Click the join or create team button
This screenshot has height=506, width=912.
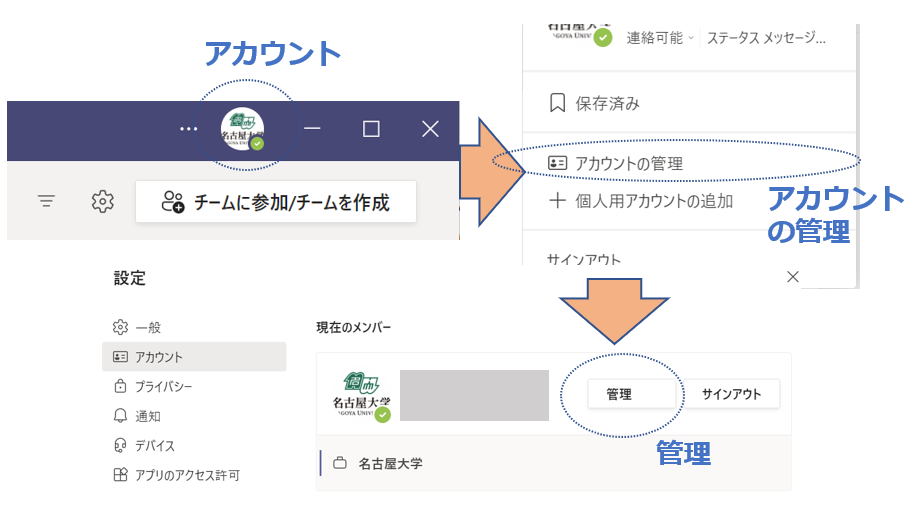pos(262,202)
